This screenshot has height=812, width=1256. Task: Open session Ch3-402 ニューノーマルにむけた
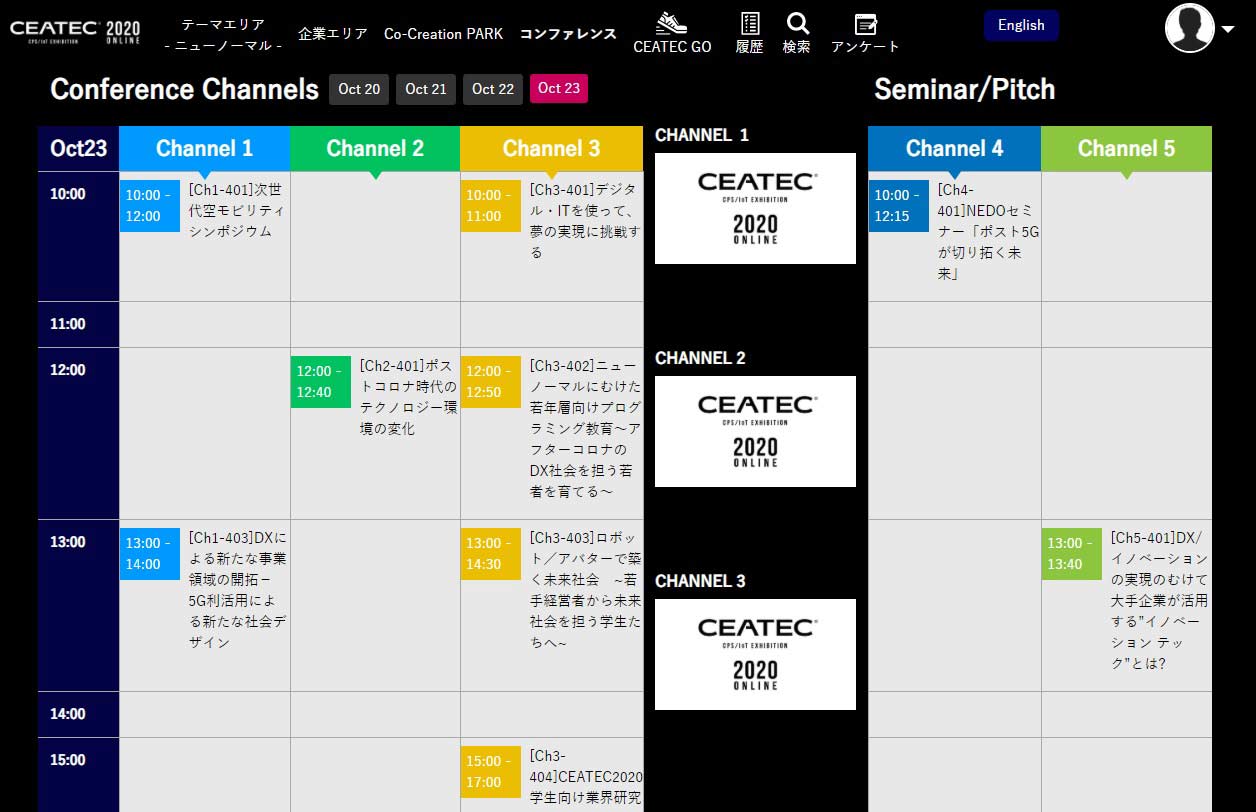pyautogui.click(x=585, y=428)
